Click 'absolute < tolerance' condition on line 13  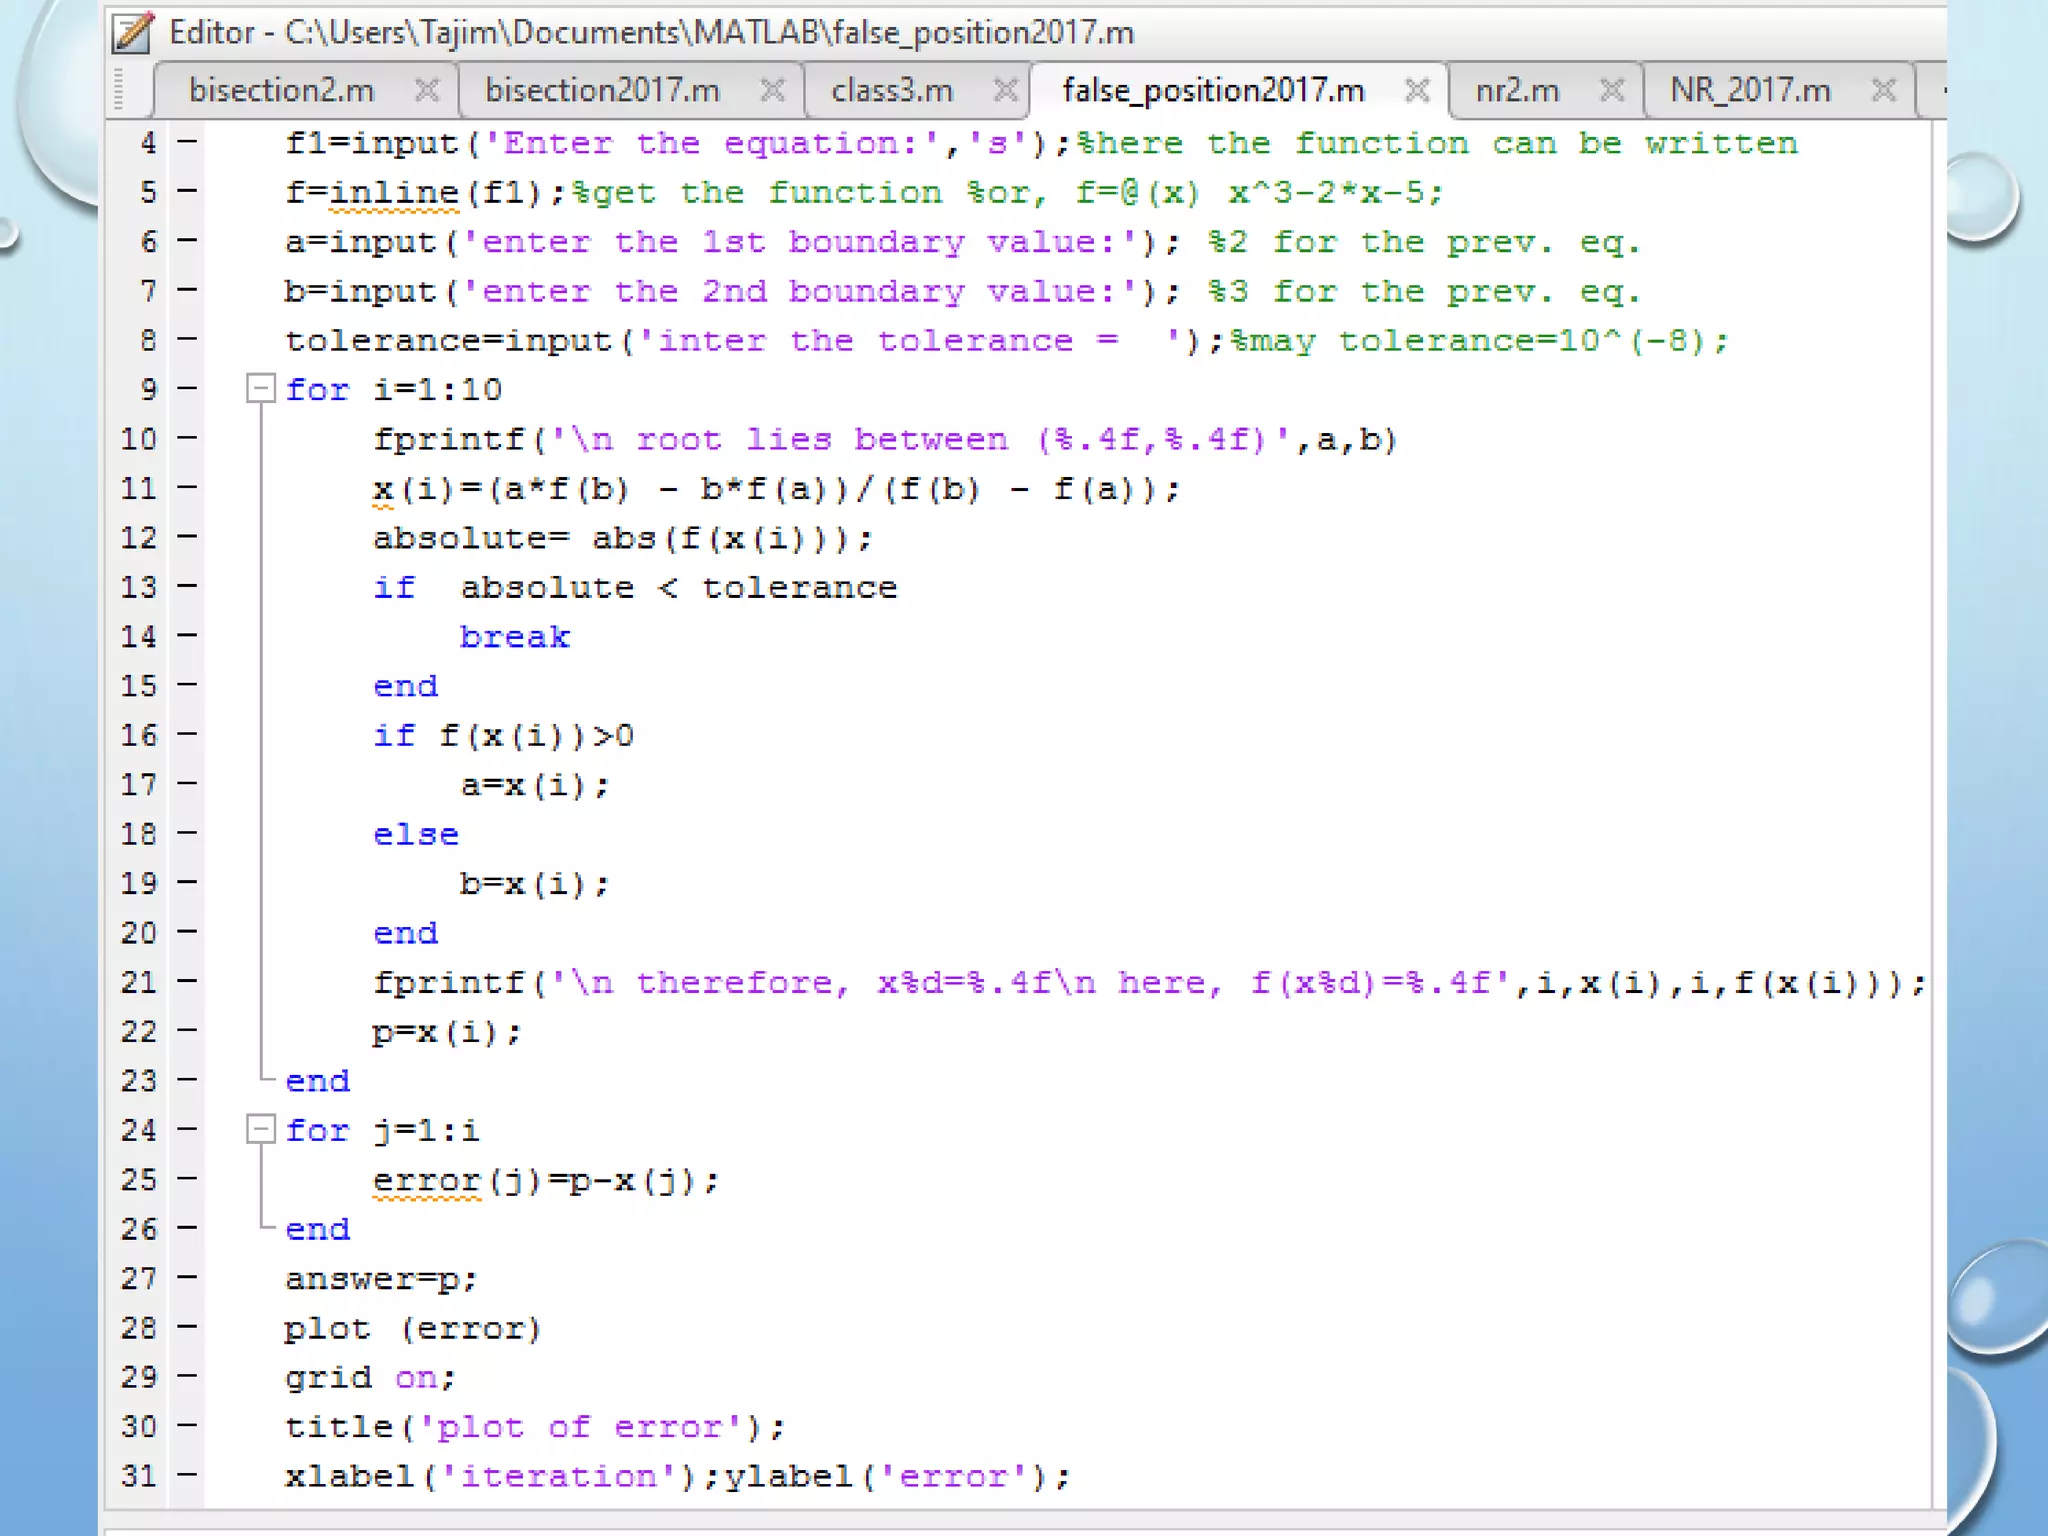(679, 588)
